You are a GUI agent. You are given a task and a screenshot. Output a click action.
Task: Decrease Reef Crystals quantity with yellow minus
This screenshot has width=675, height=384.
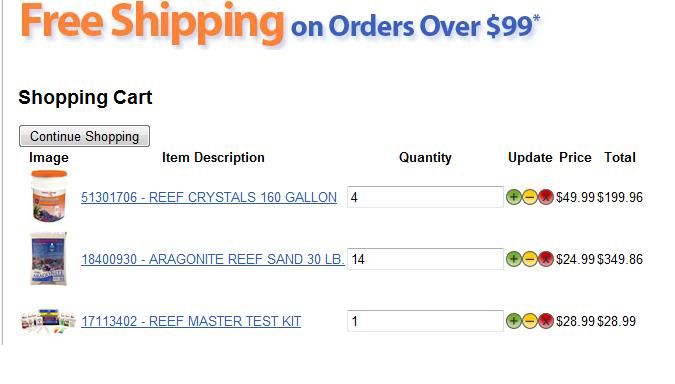pos(529,197)
